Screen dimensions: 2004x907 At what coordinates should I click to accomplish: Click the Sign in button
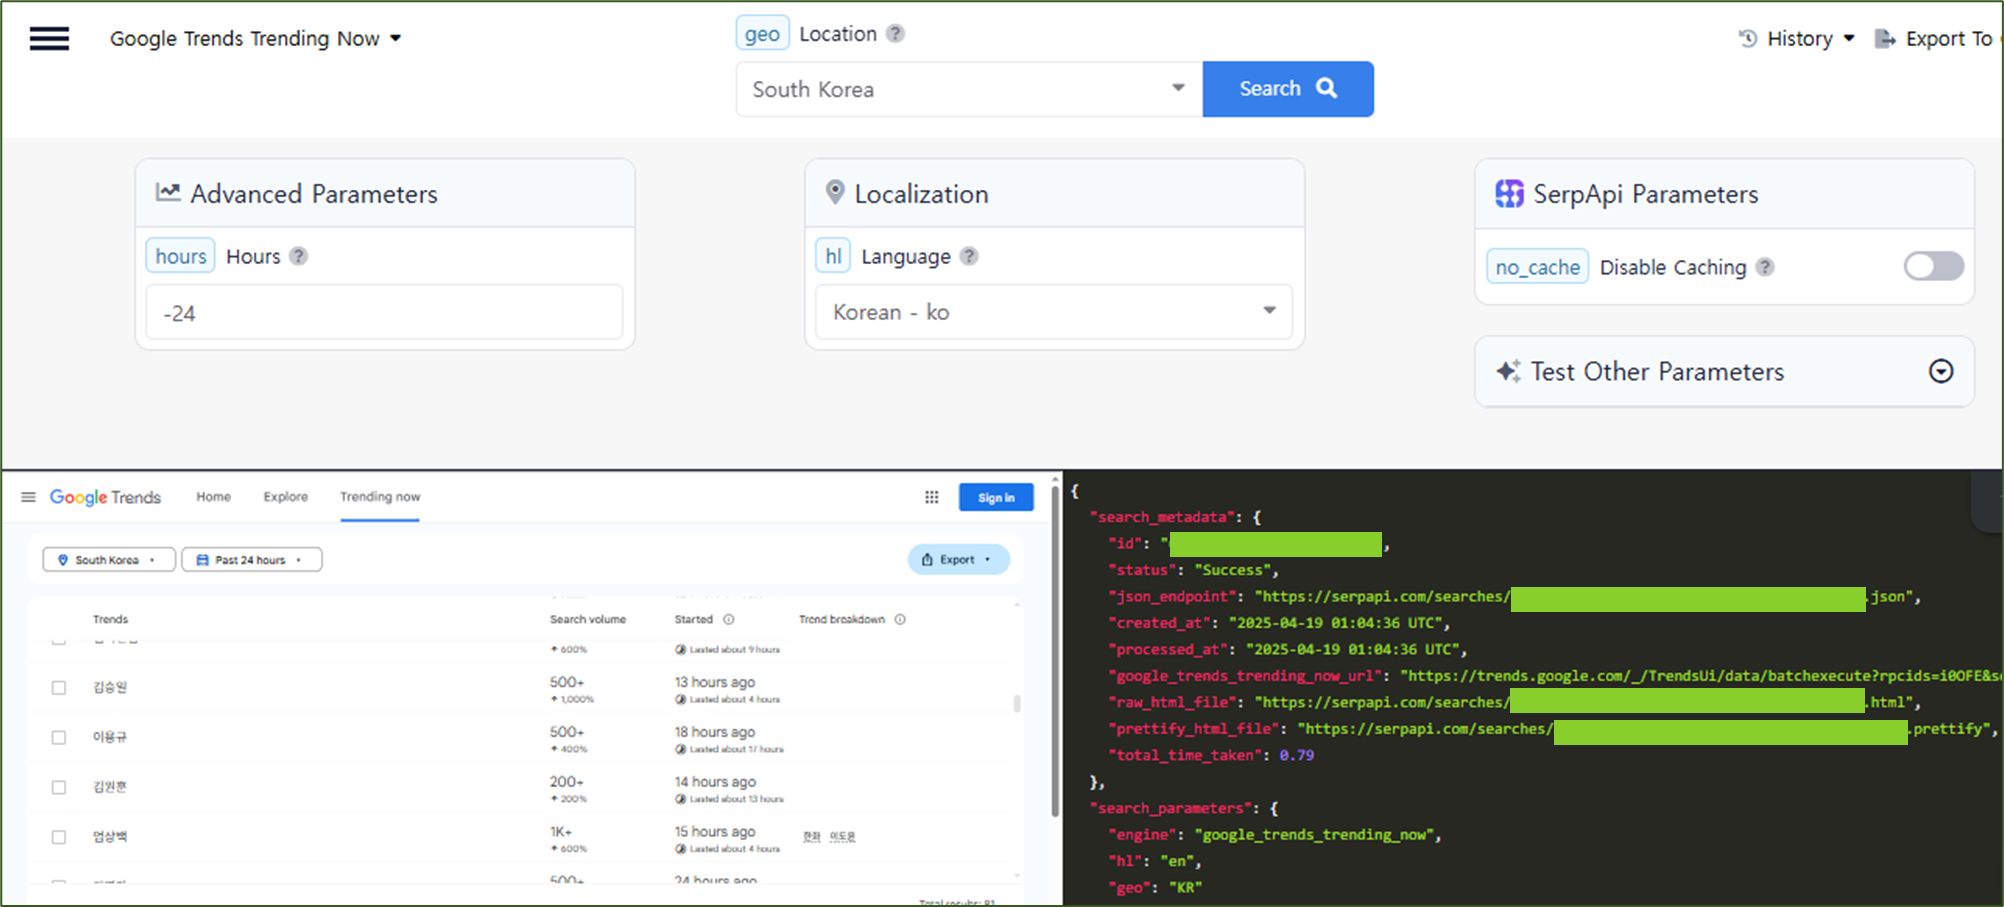tap(996, 497)
